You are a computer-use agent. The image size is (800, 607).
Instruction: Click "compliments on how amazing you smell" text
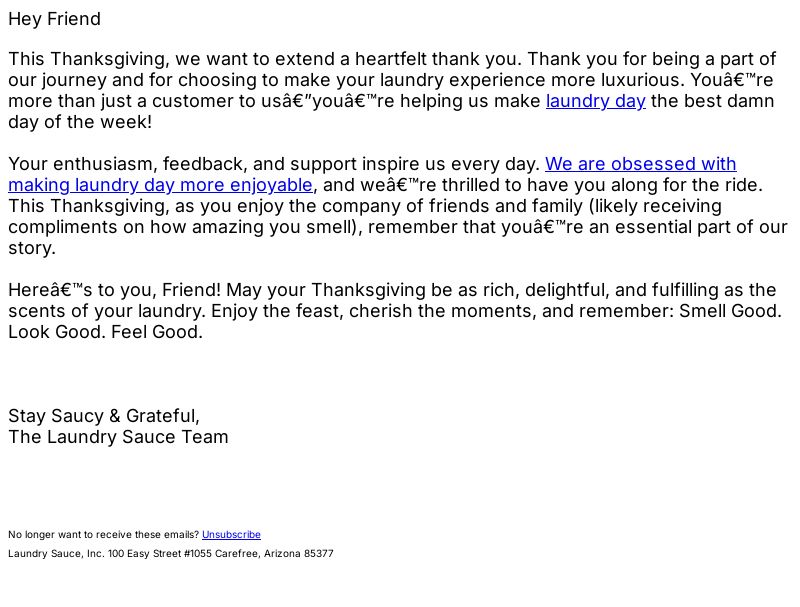tap(181, 227)
